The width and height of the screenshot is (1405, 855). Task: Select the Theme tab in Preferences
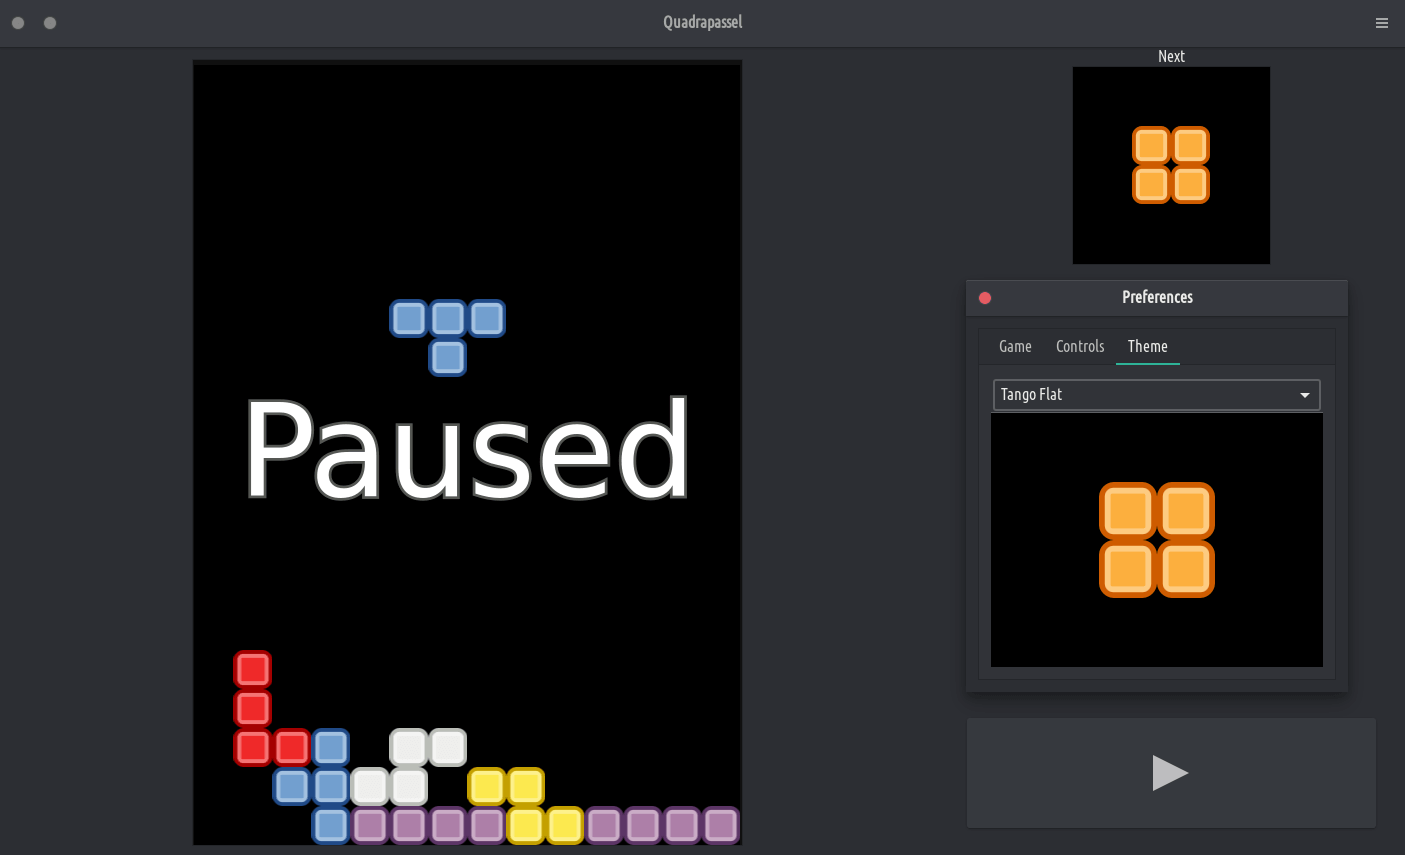point(1147,346)
